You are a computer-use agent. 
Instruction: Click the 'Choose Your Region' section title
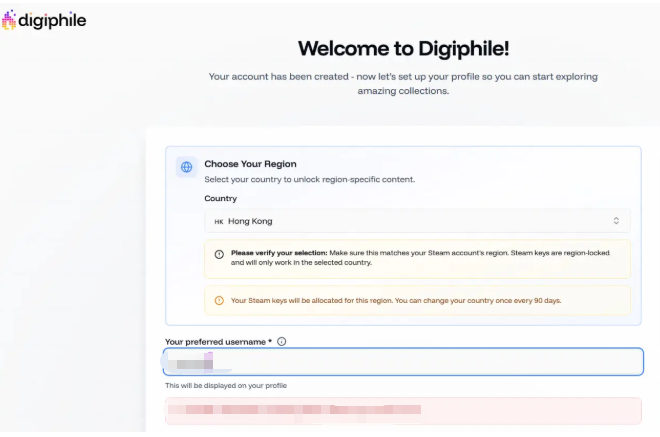(x=250, y=164)
